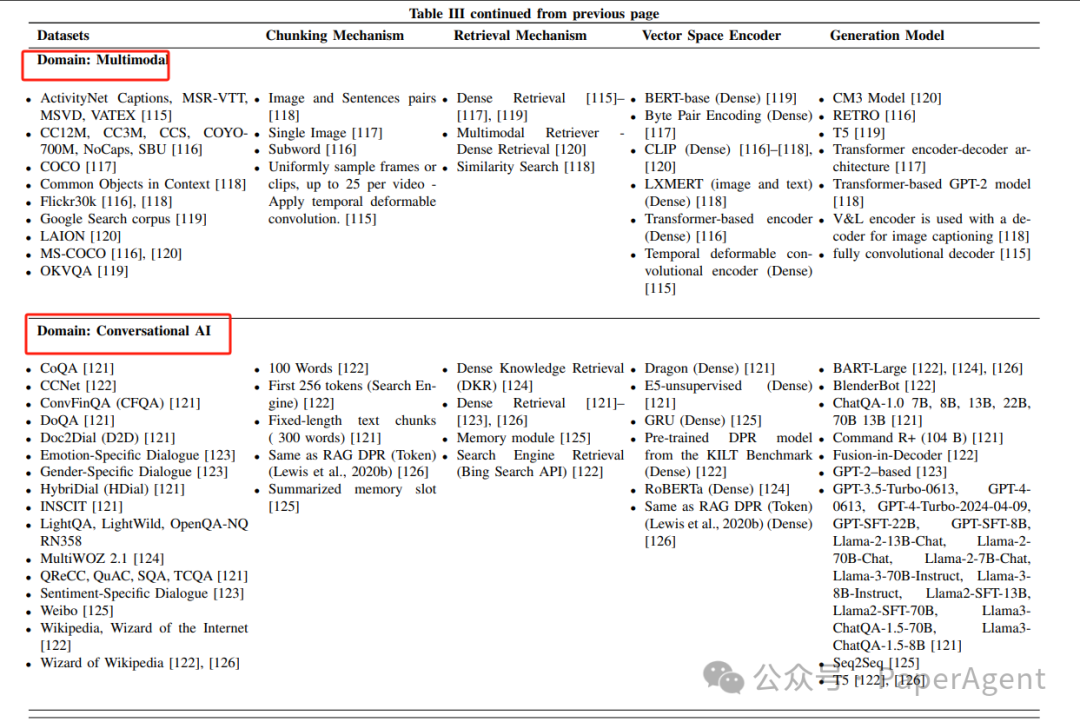
Task: Click the 'Chunking Mechanism' column header
Action: pos(335,36)
